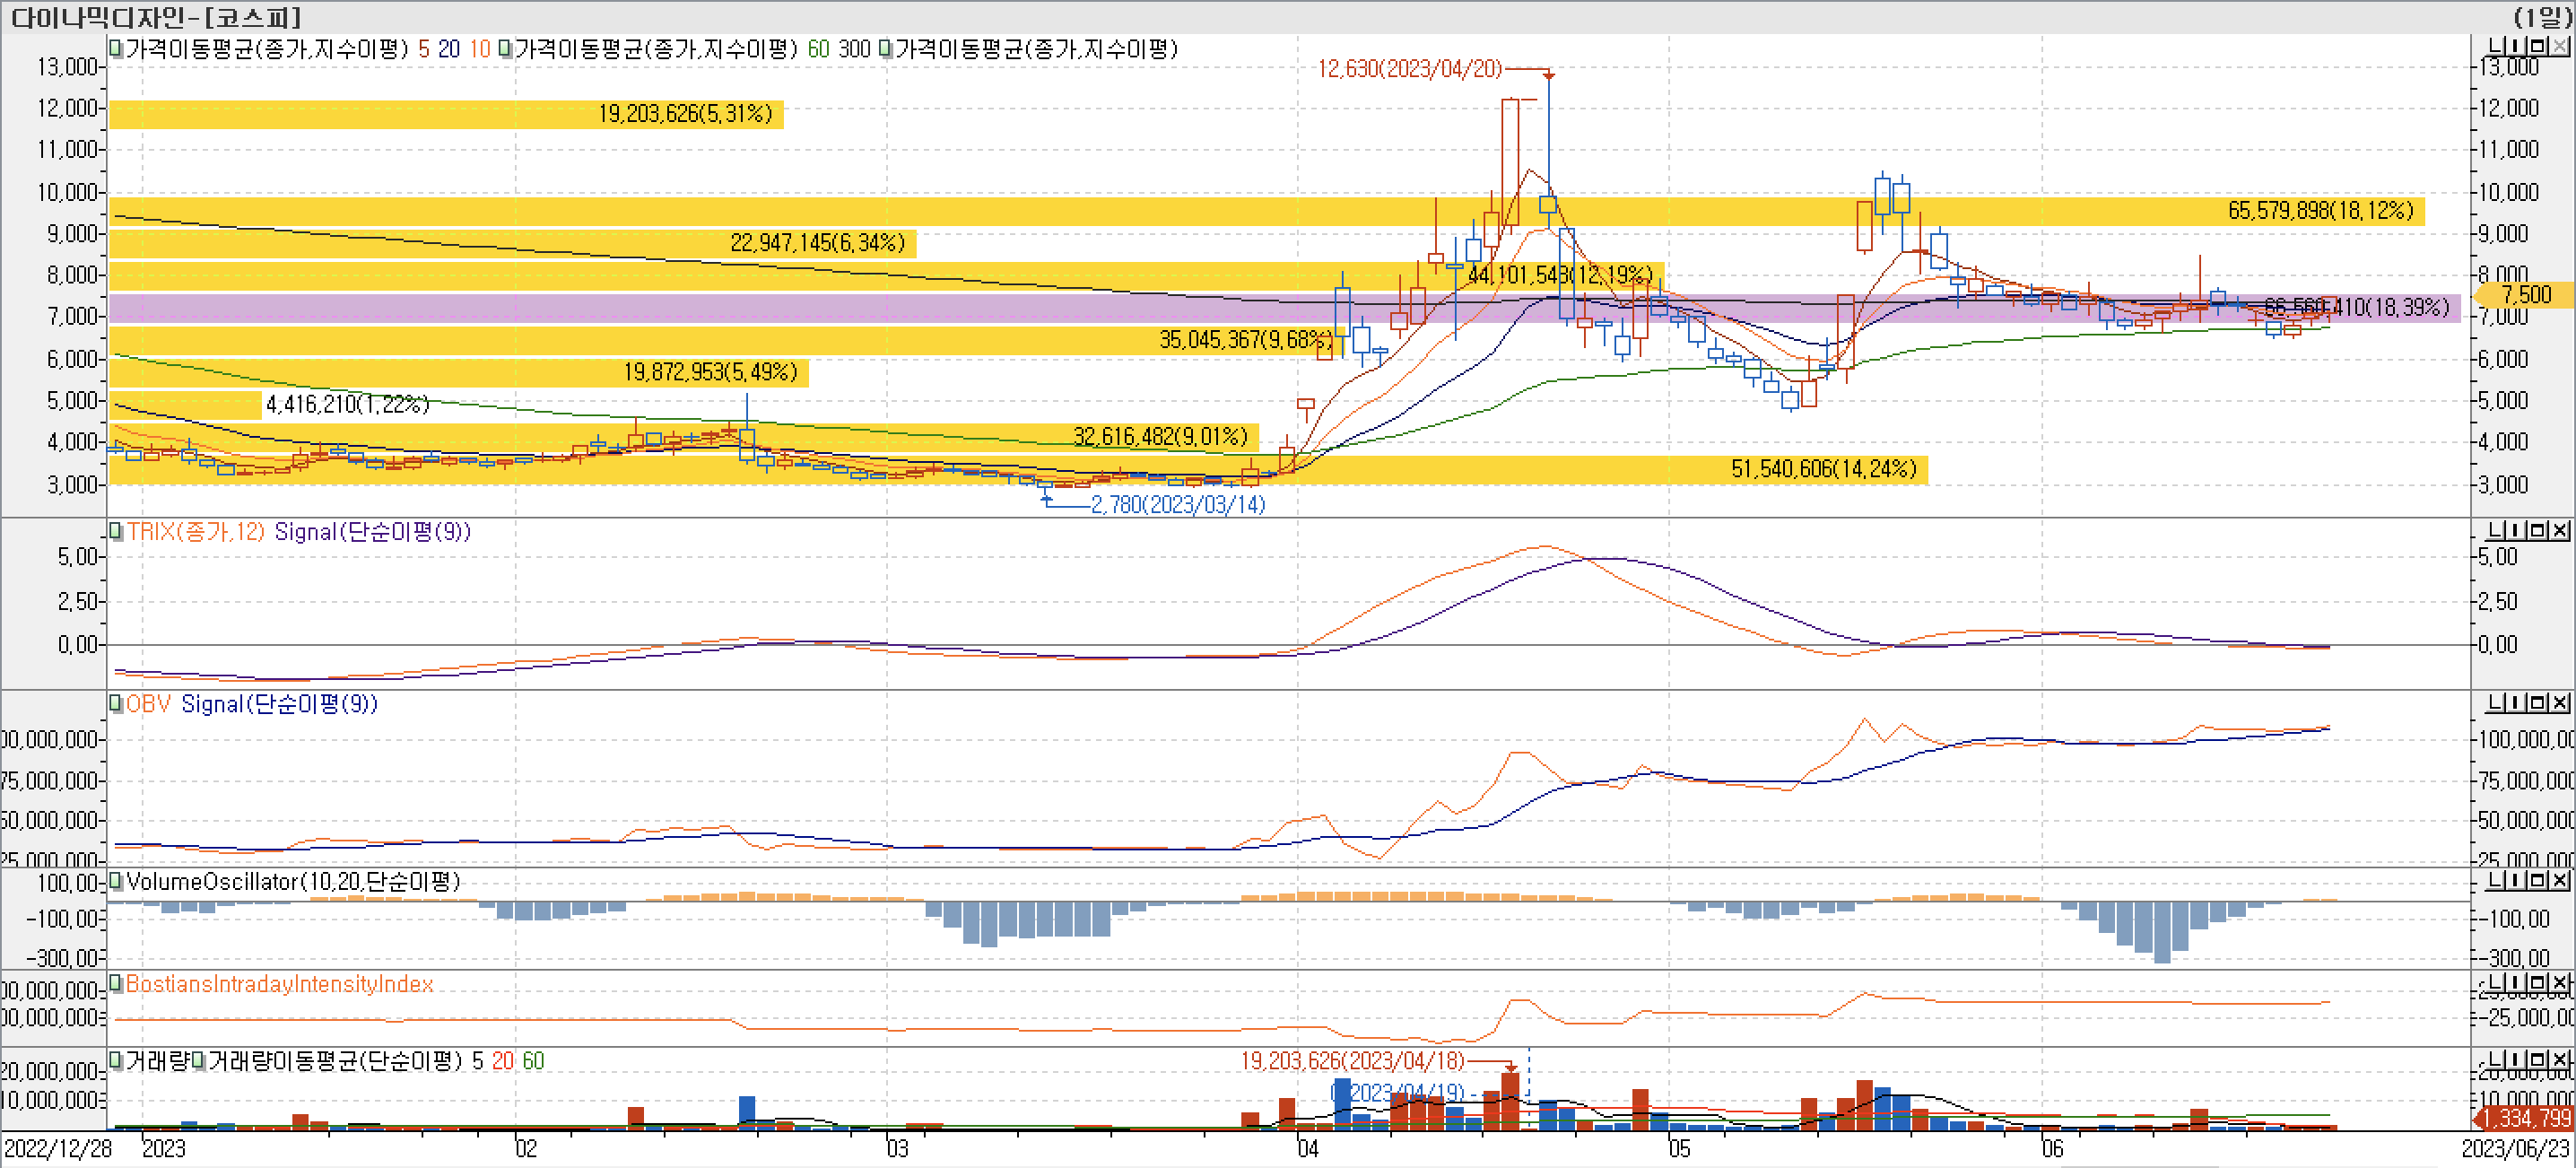Click the L-shaped icon in the price chart panel
Image resolution: width=2576 pixels, height=1168 pixels.
(x=2498, y=47)
